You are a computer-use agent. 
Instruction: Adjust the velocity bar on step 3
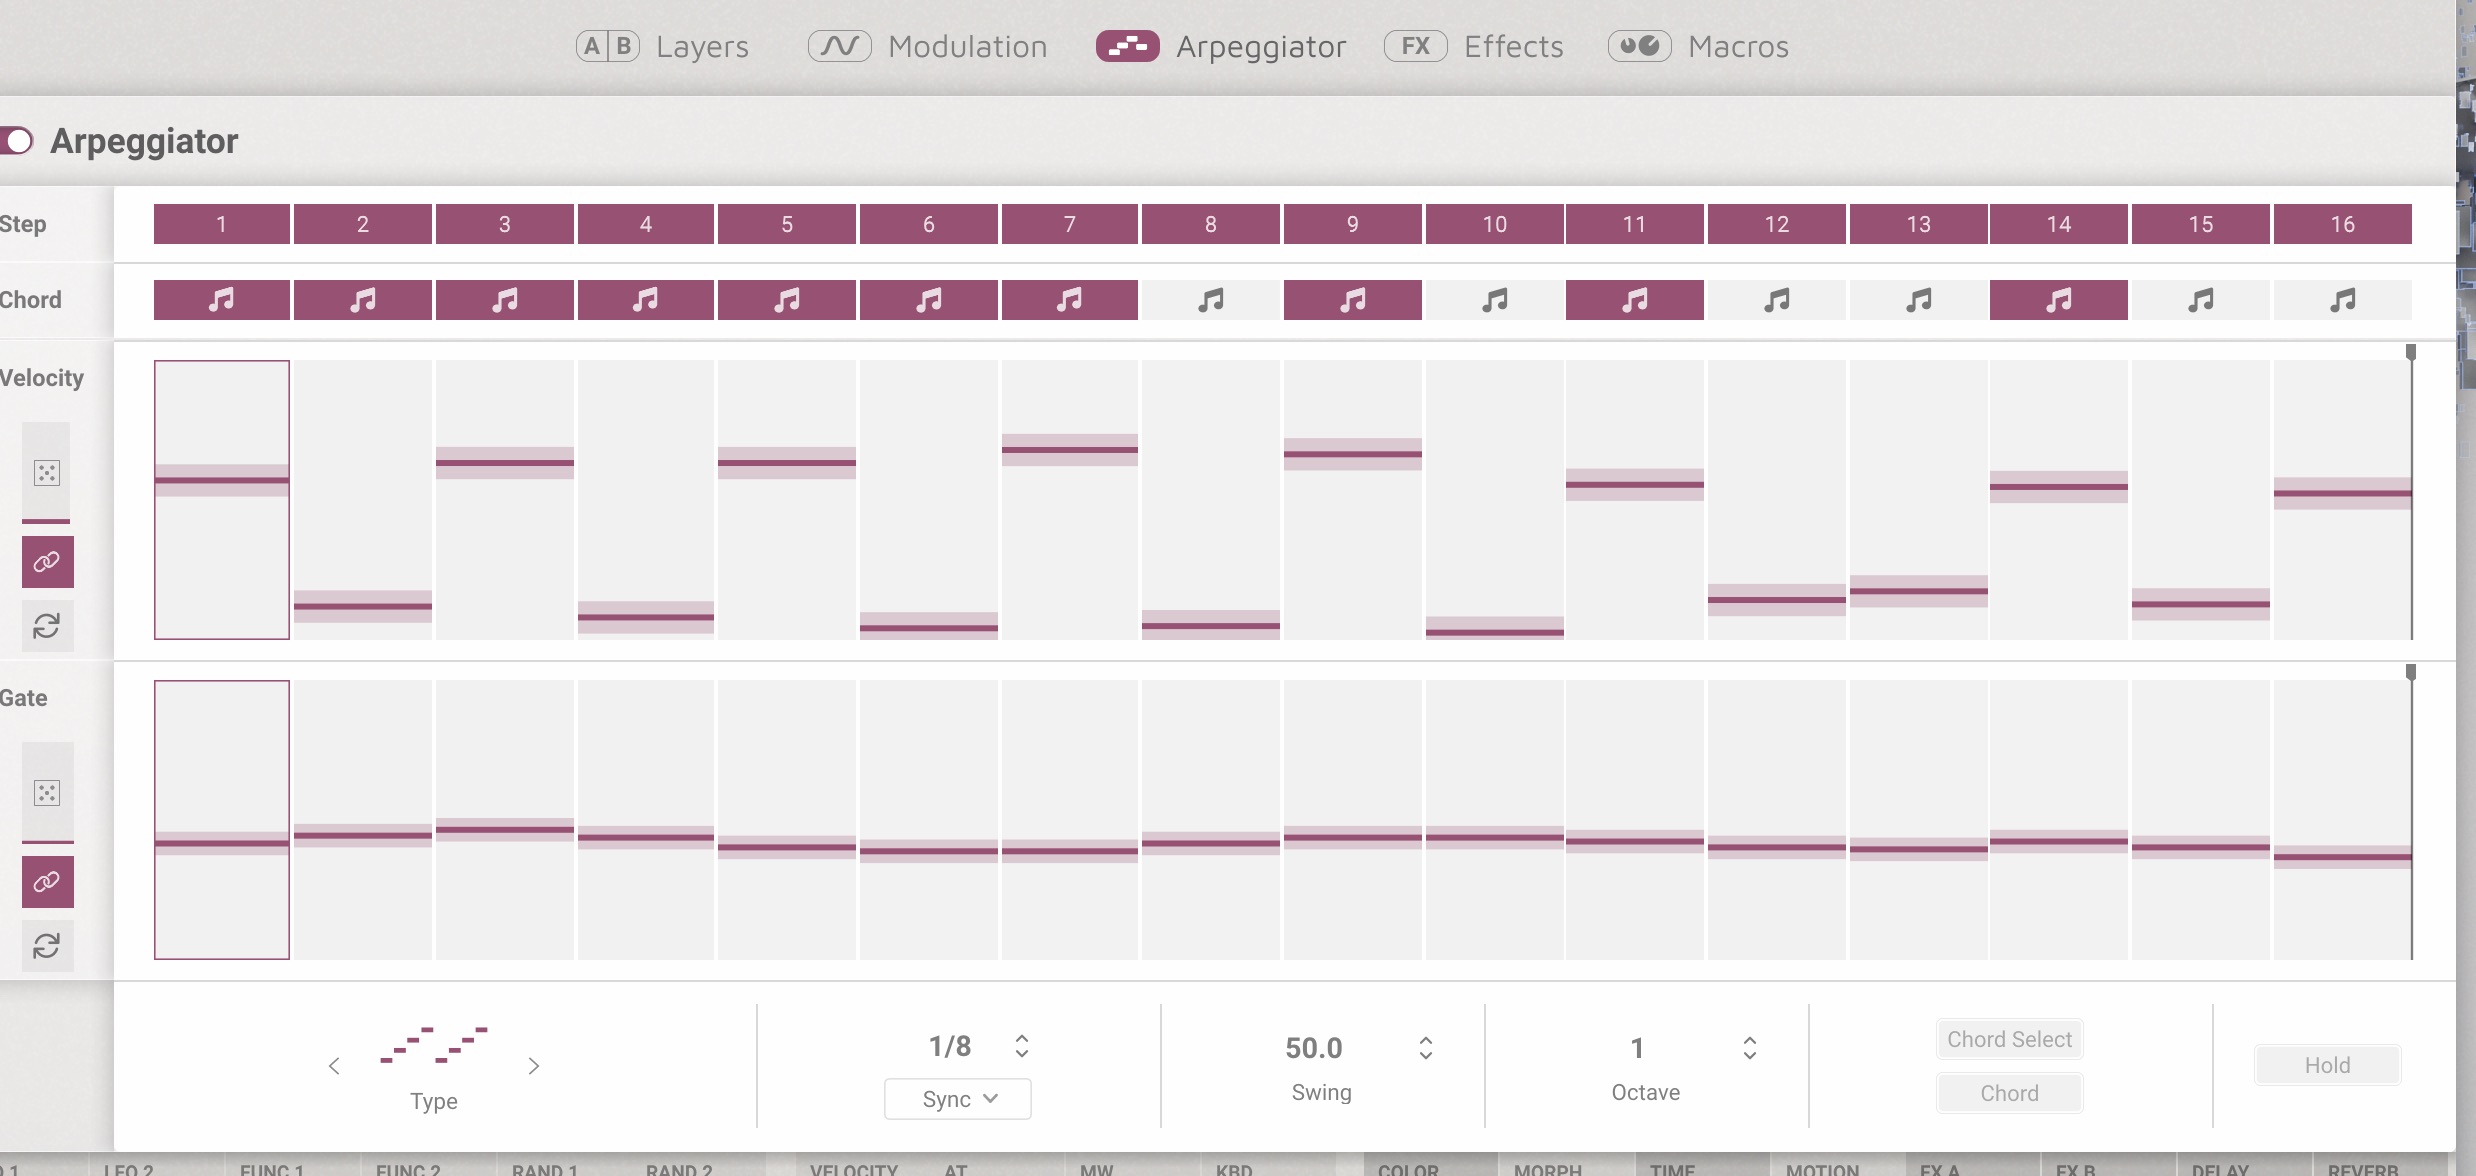click(x=504, y=461)
